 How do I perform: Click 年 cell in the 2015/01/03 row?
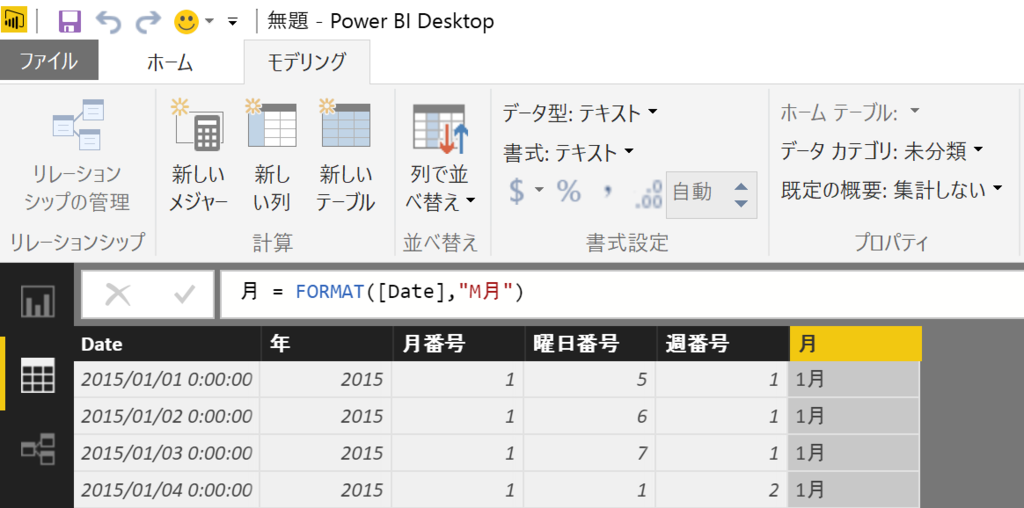[x=327, y=452]
